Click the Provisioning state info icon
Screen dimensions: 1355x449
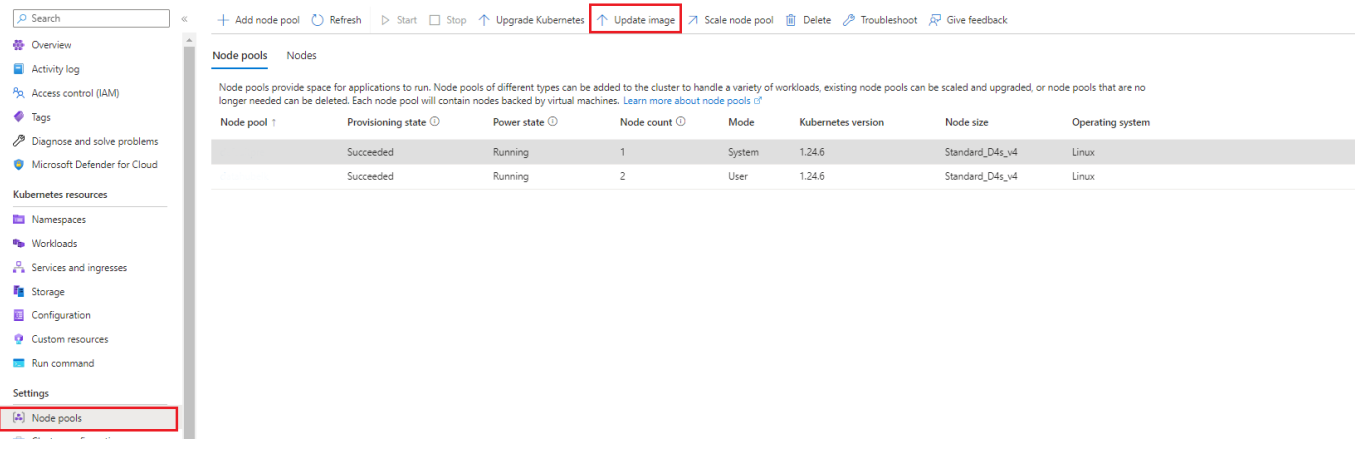pyautogui.click(x=435, y=122)
